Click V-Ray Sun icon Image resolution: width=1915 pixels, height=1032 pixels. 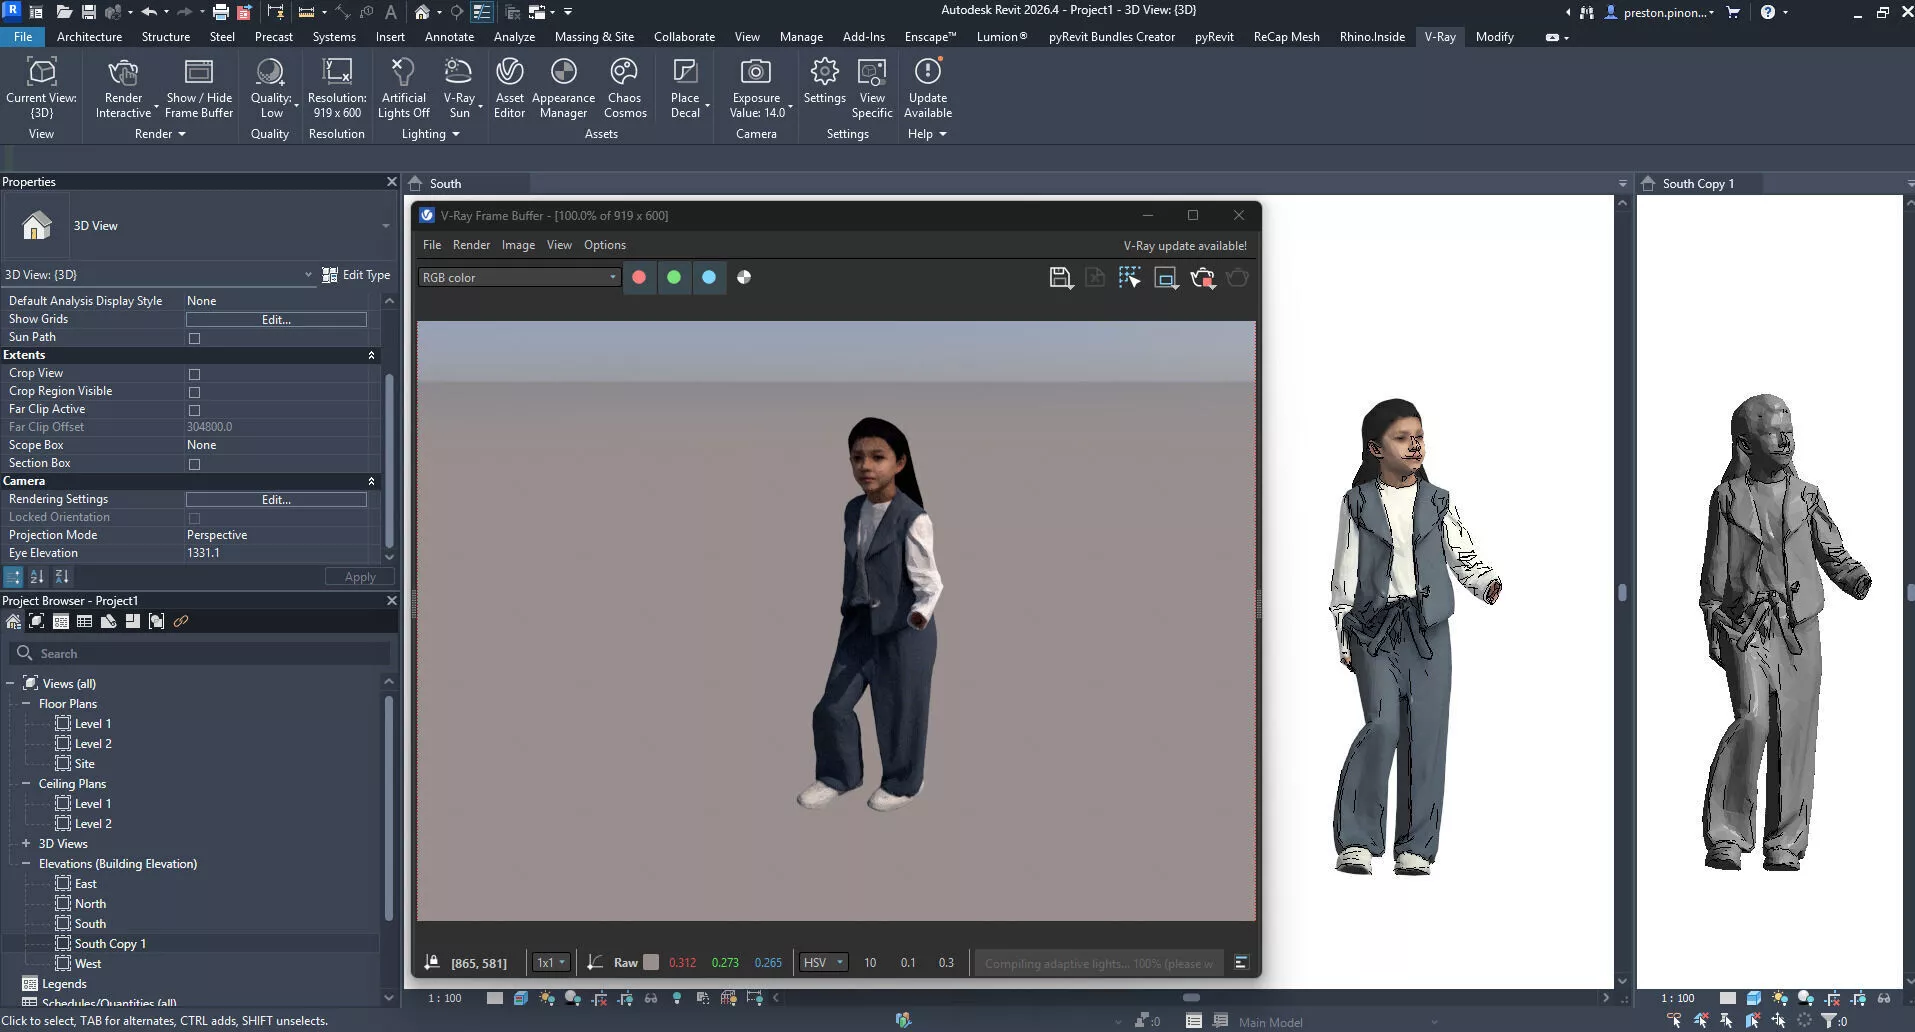tap(458, 73)
